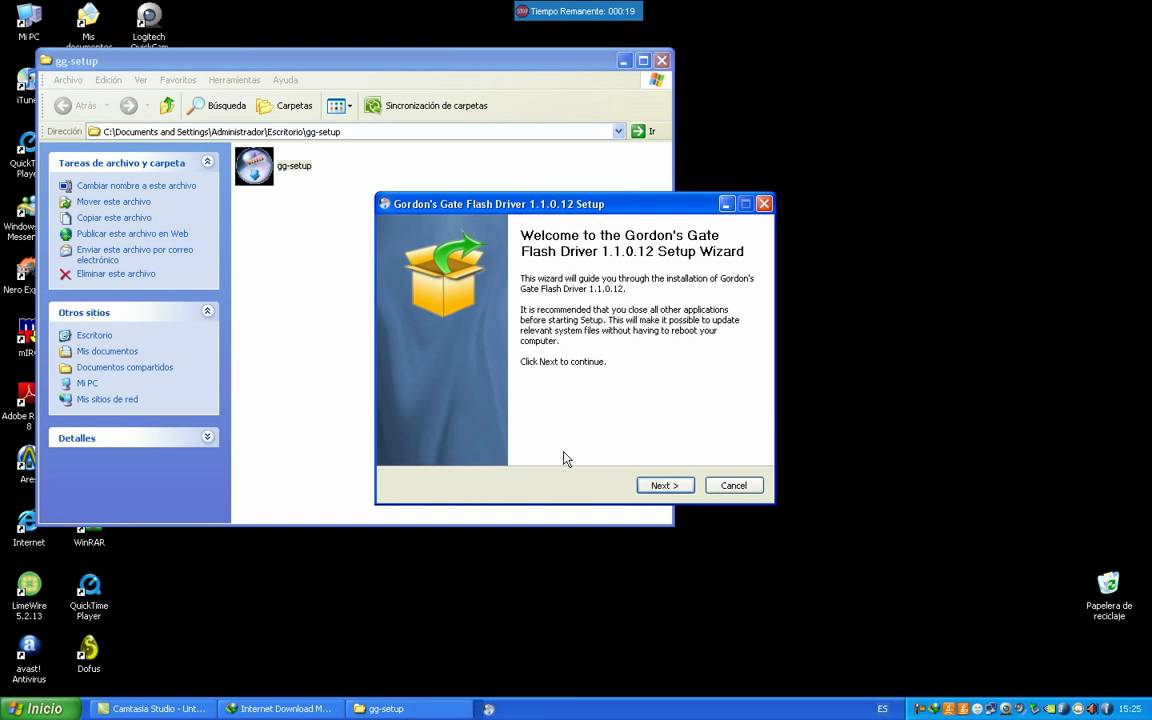
Task: Click Mover este archivo
Action: pos(114,202)
